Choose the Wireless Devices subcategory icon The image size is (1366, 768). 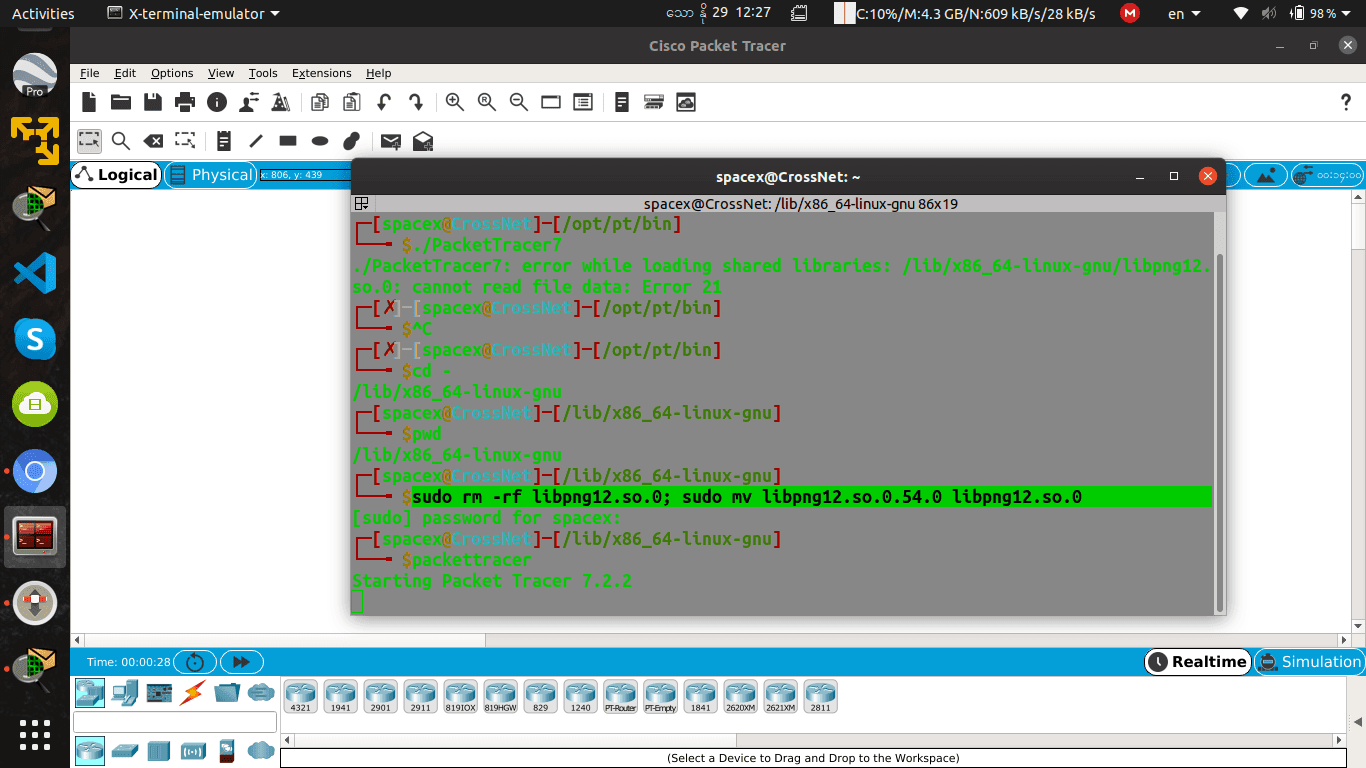[x=192, y=750]
